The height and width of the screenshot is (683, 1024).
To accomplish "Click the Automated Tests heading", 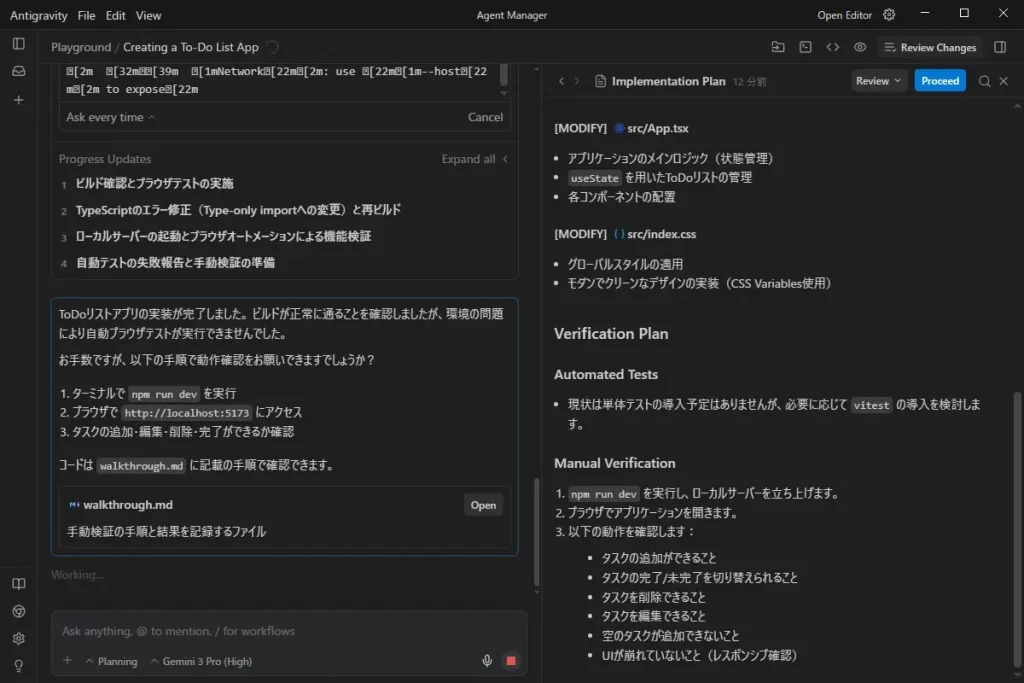I will 605,374.
